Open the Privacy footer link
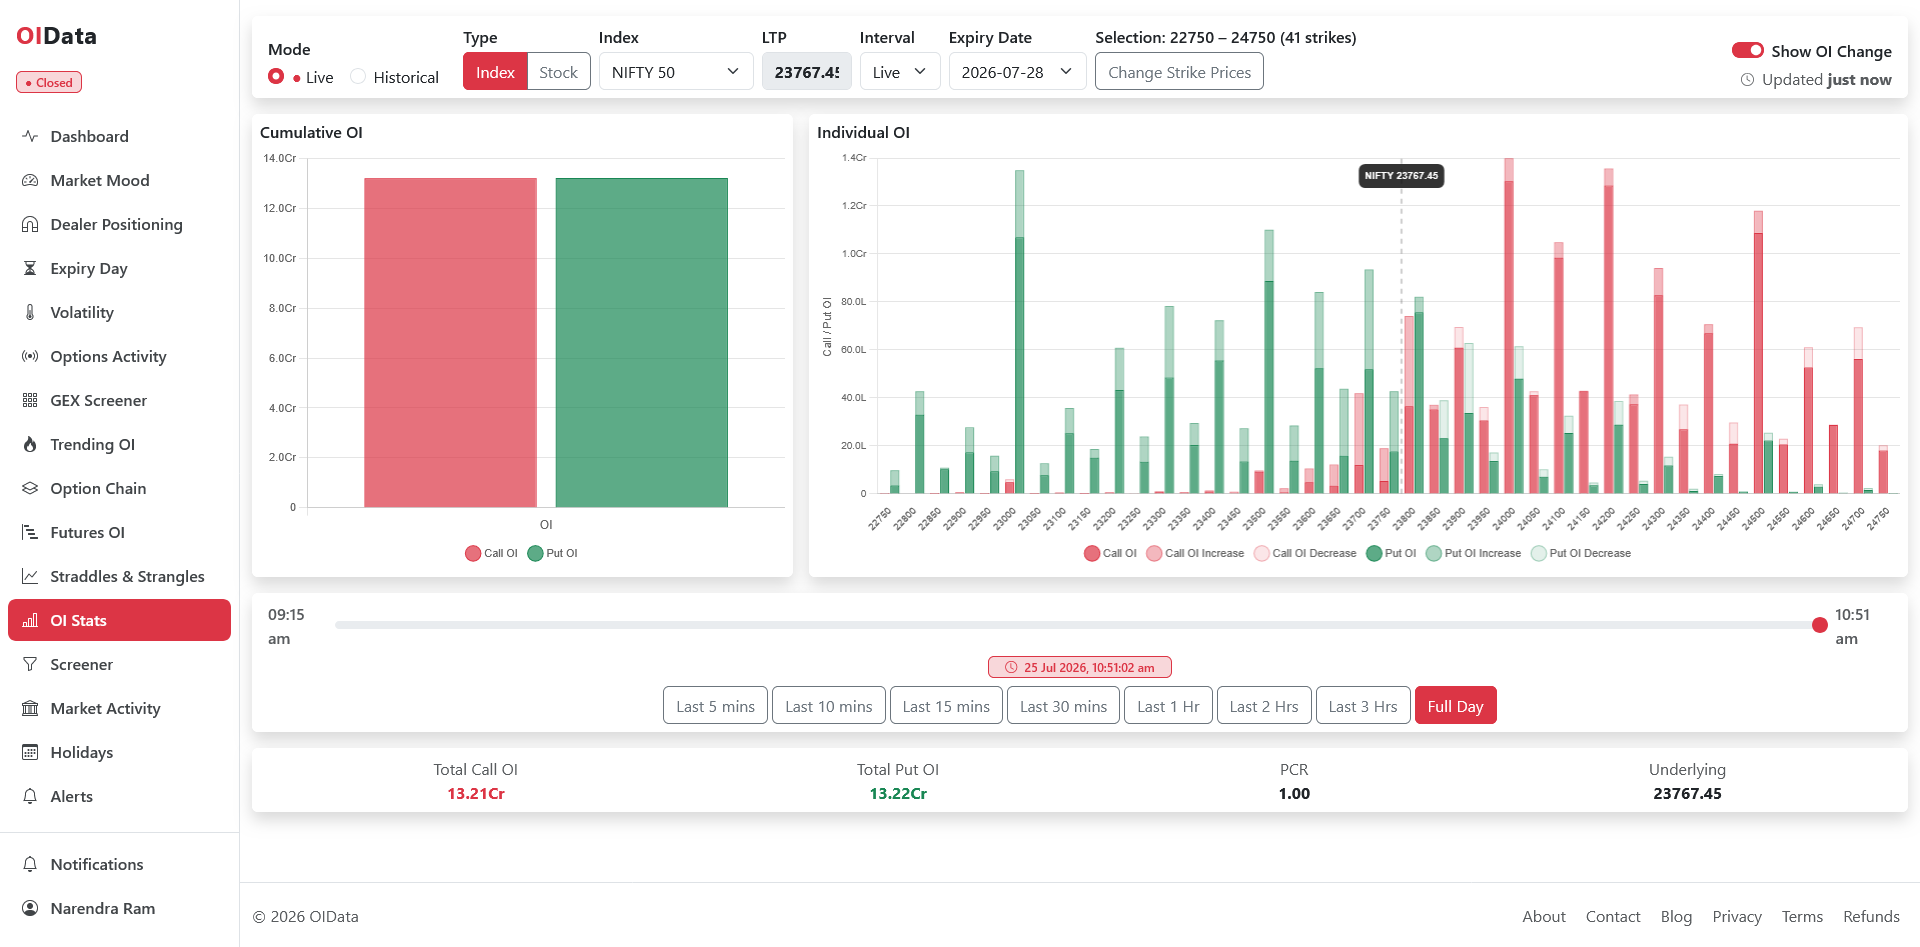1920x947 pixels. pos(1737,916)
